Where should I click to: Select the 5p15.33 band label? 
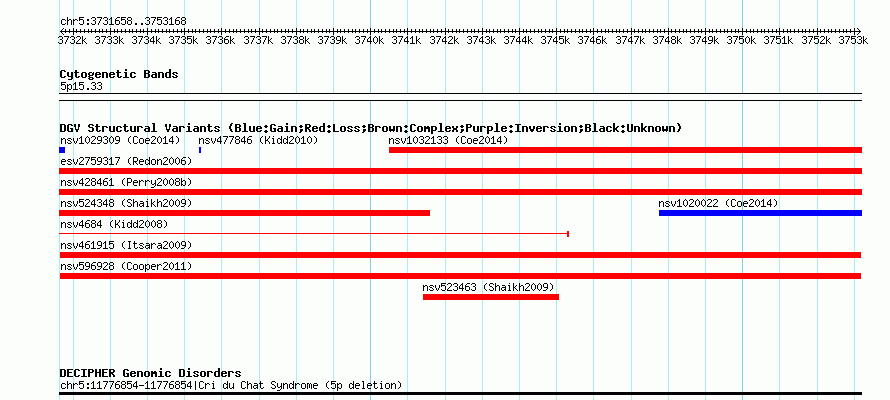click(x=81, y=87)
